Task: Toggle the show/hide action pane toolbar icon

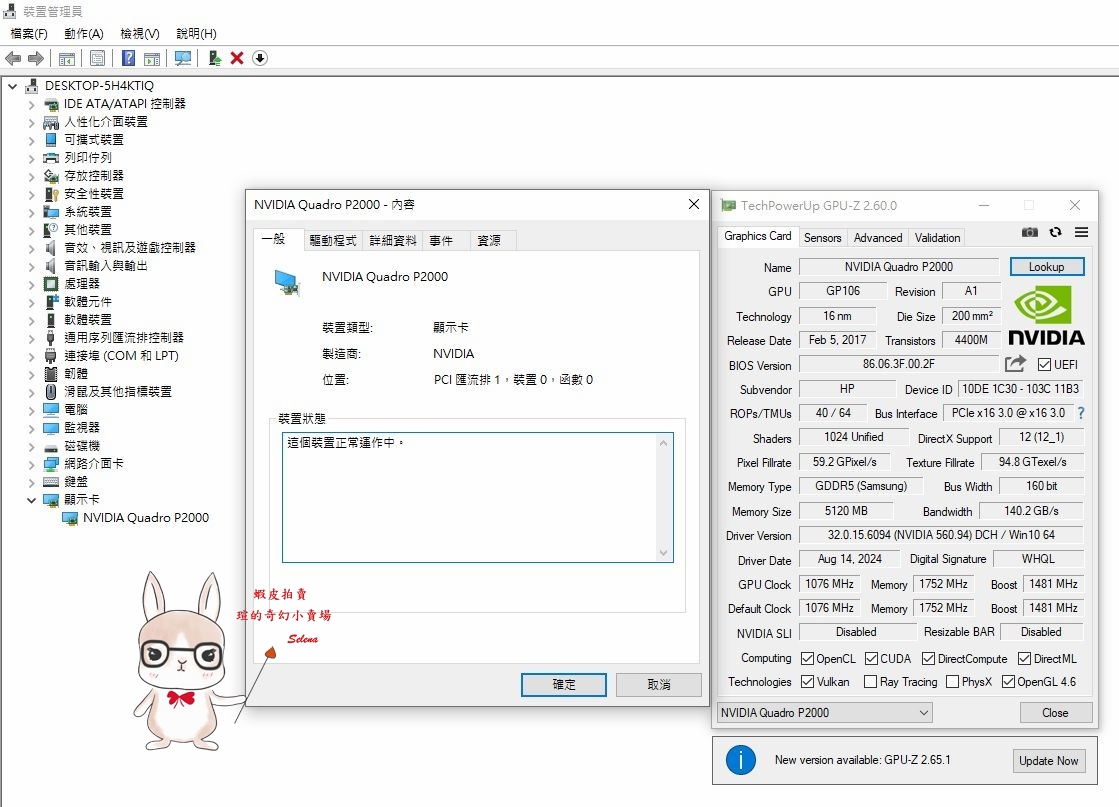Action: point(152,59)
